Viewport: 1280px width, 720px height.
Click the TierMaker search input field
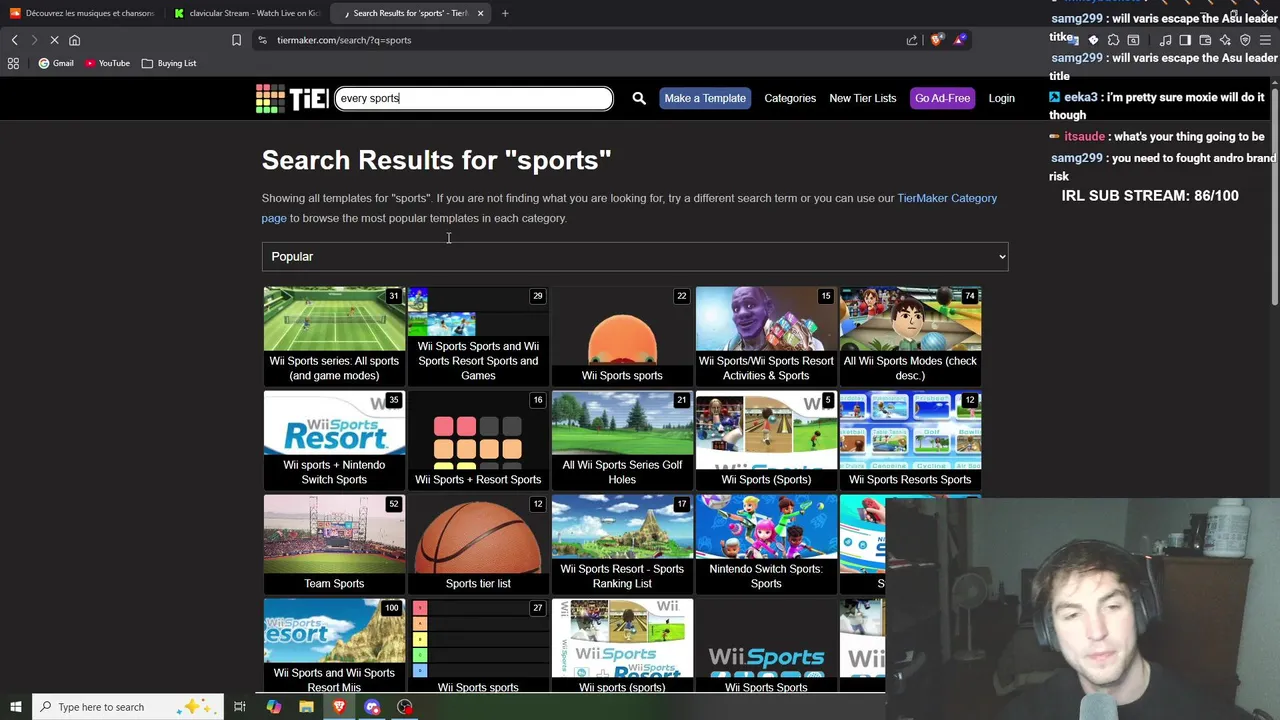point(474,98)
